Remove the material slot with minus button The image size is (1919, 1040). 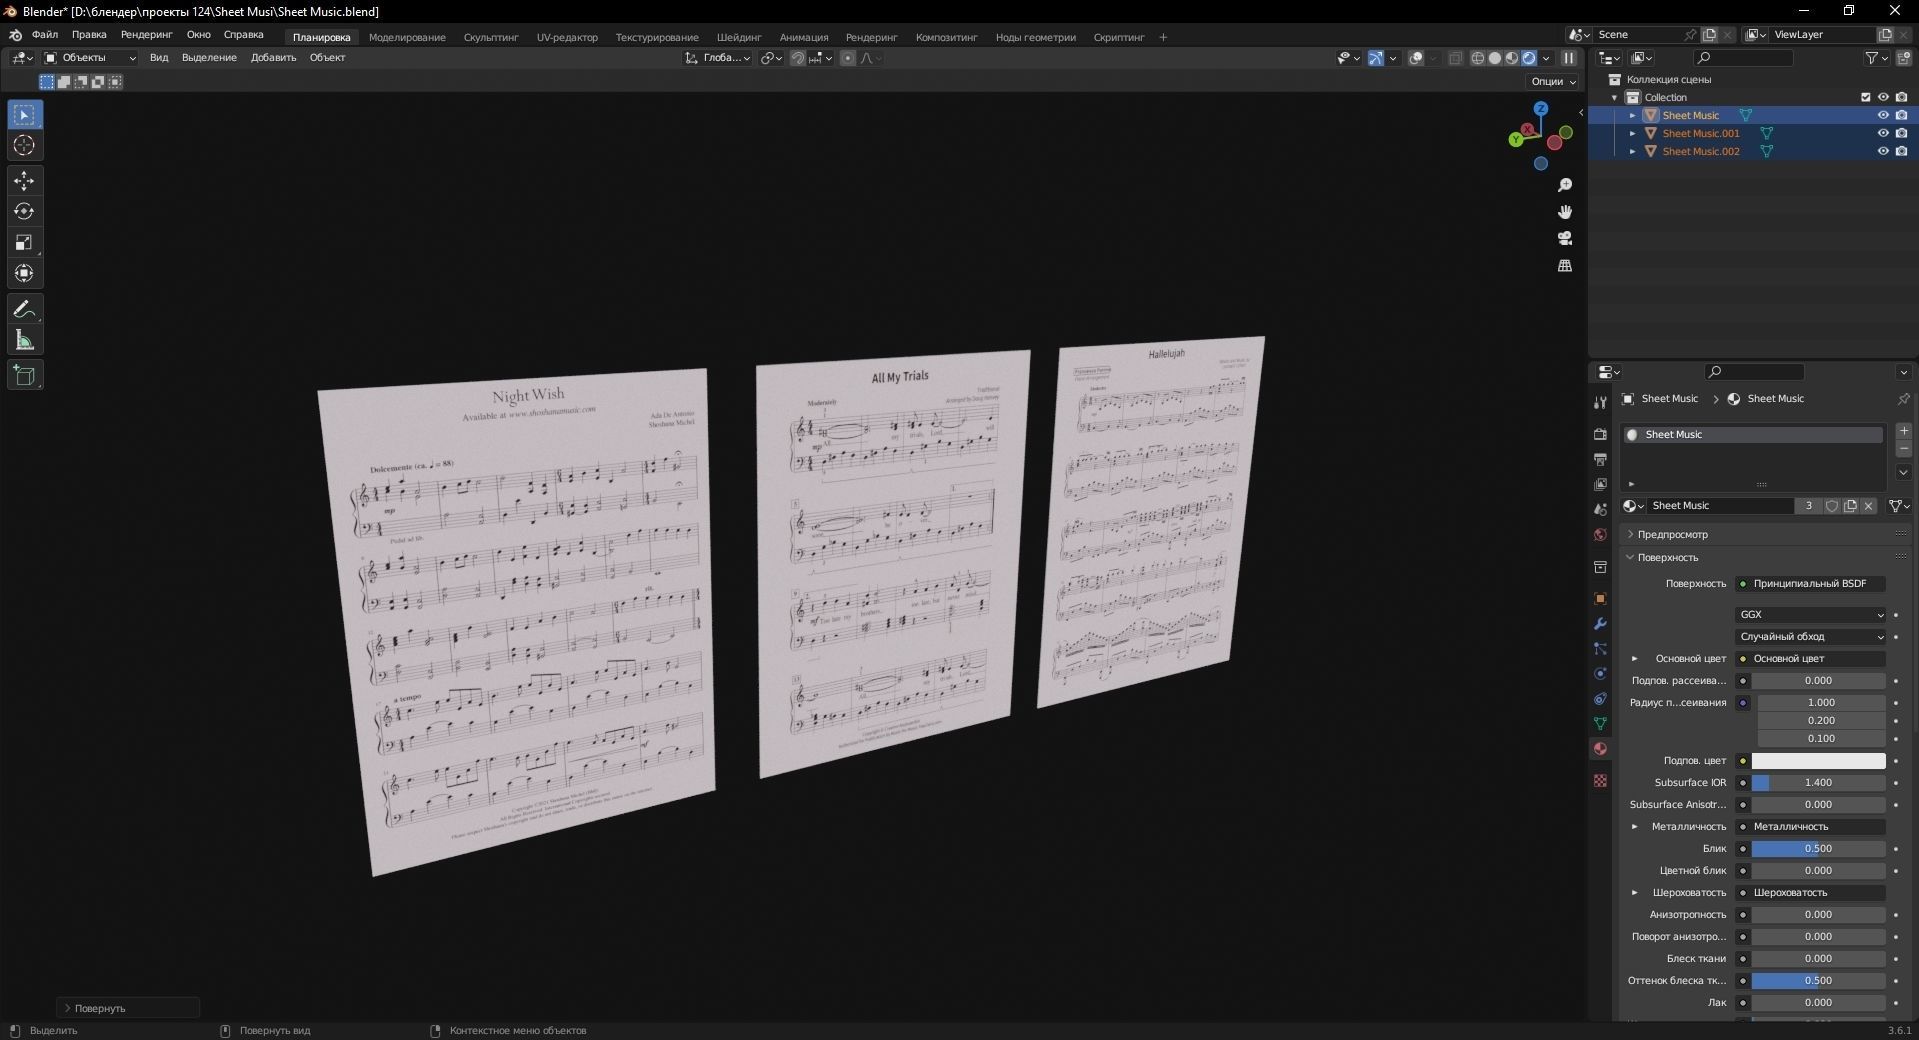click(x=1903, y=450)
